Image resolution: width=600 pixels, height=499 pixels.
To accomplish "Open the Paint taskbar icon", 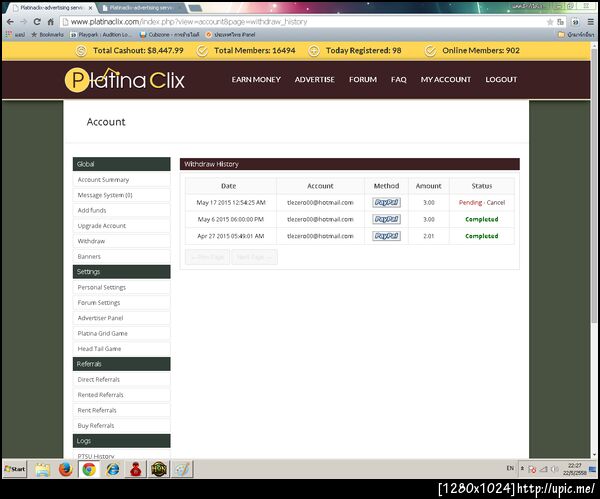I will pyautogui.click(x=183, y=469).
